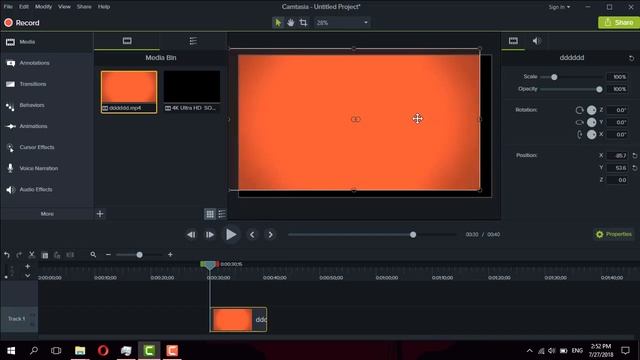Click the Rotation X dial
This screenshot has width=640, height=360.
click(591, 135)
